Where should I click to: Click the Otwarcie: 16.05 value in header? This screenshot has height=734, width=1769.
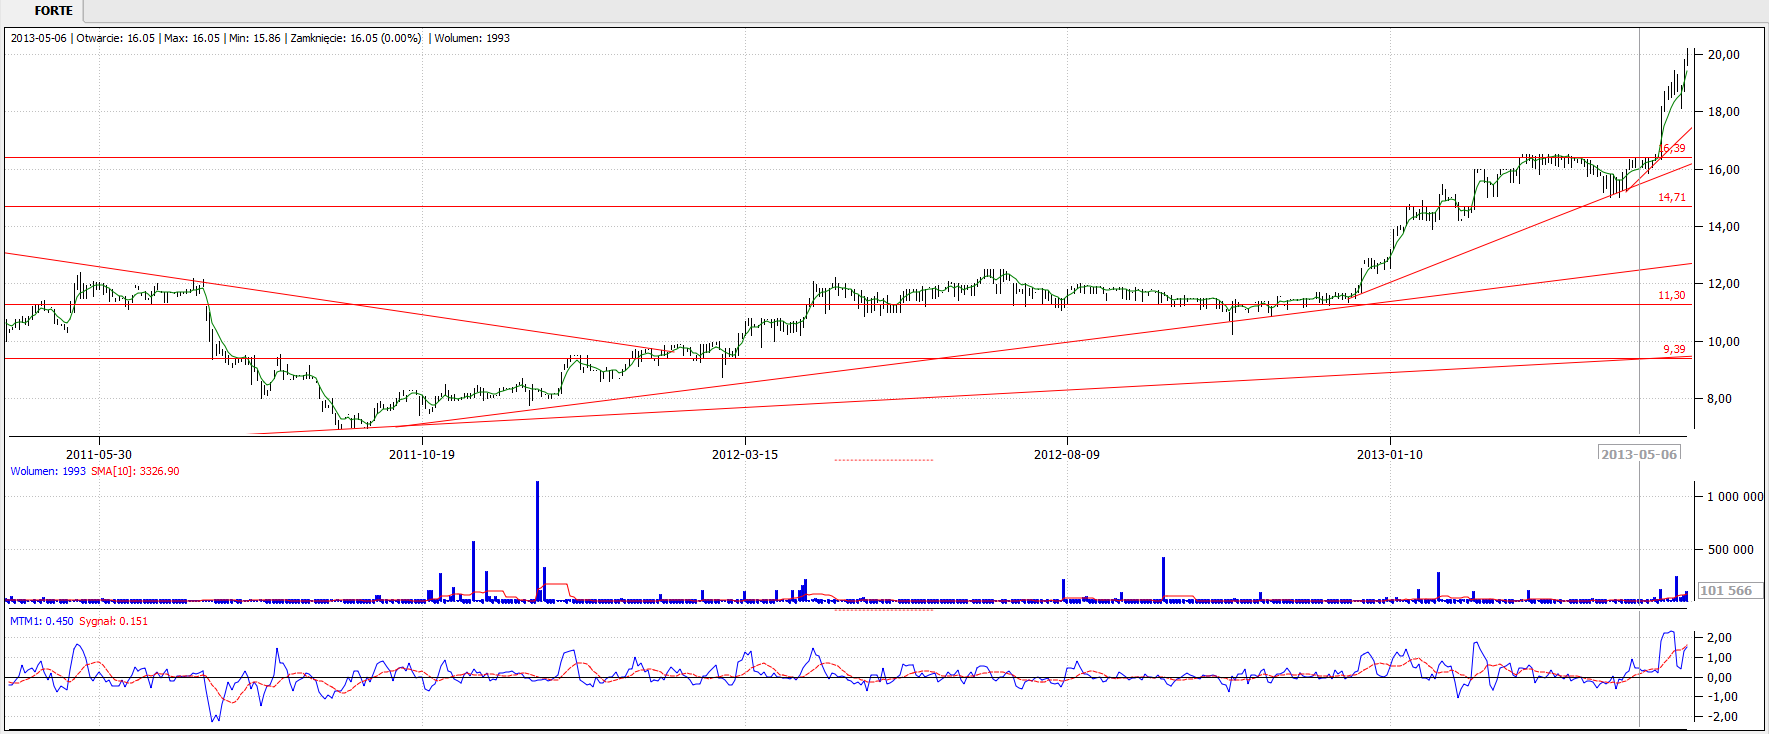pos(116,39)
